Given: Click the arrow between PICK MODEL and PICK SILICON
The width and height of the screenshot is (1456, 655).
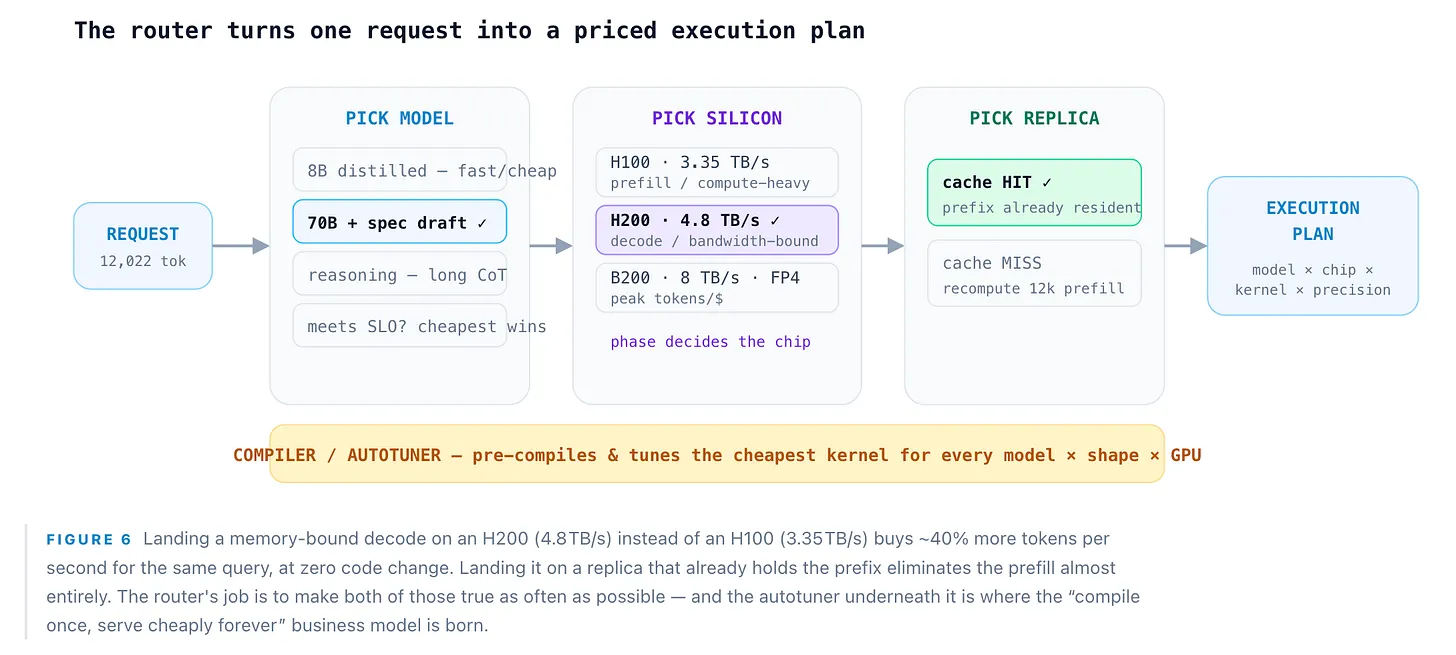Looking at the screenshot, I should [x=551, y=246].
